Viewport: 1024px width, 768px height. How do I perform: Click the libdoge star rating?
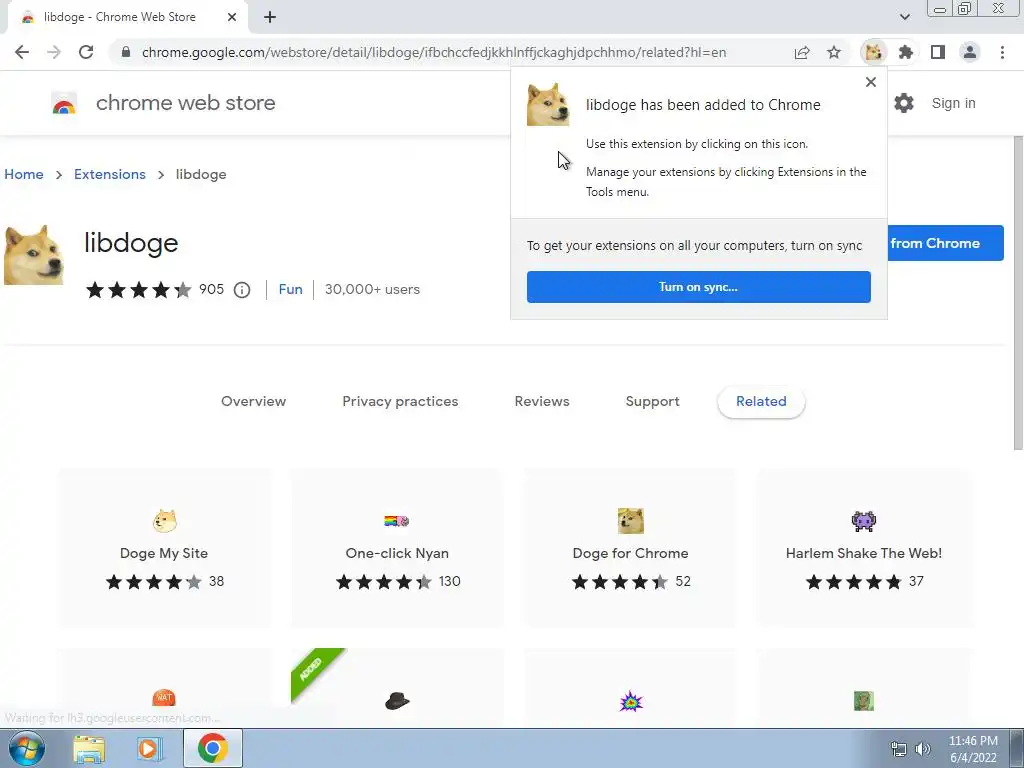pos(138,290)
